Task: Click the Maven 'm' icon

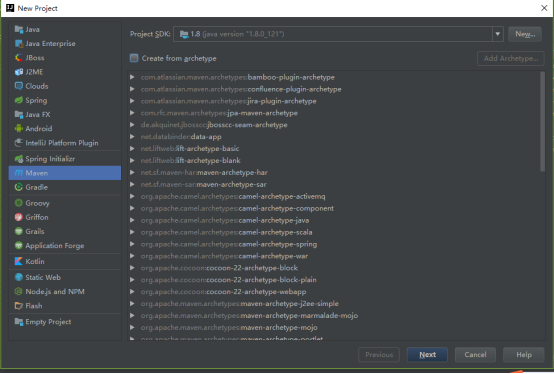Action: pyautogui.click(x=19, y=173)
